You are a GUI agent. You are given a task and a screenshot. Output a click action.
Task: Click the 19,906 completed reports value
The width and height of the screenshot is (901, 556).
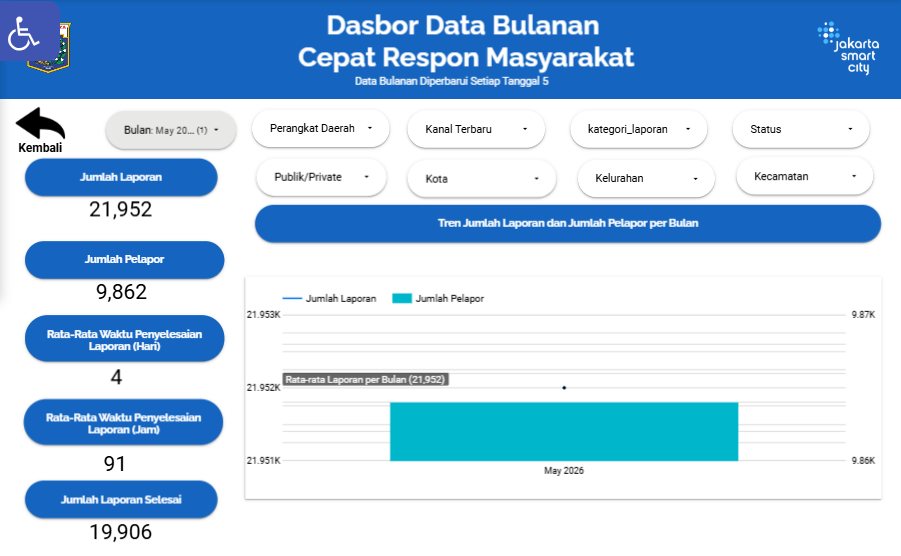(x=121, y=532)
